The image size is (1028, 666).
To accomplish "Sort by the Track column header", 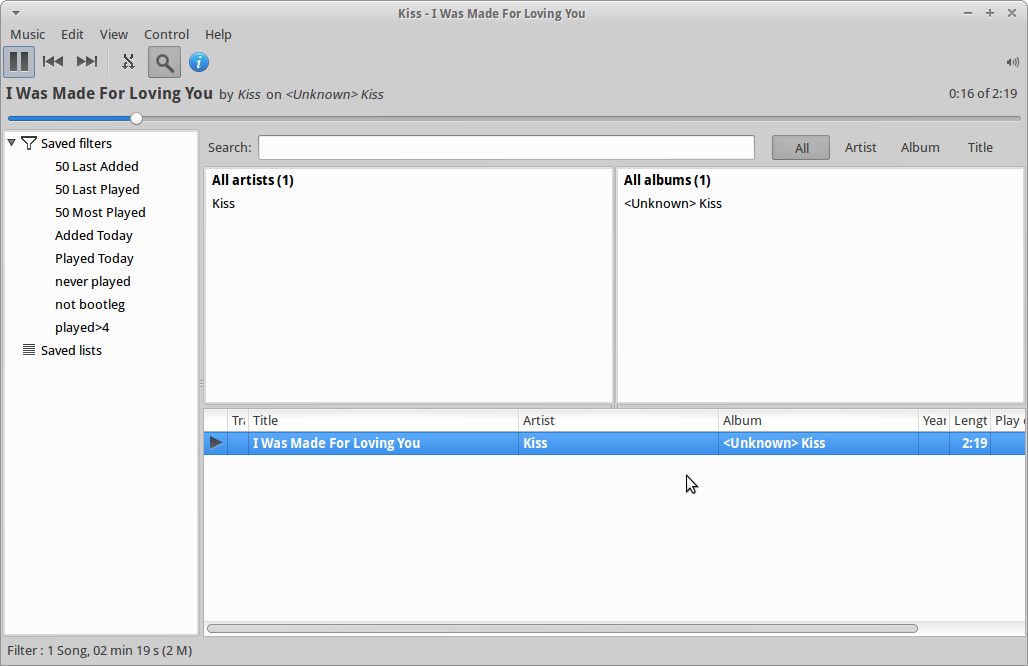I will click(238, 420).
